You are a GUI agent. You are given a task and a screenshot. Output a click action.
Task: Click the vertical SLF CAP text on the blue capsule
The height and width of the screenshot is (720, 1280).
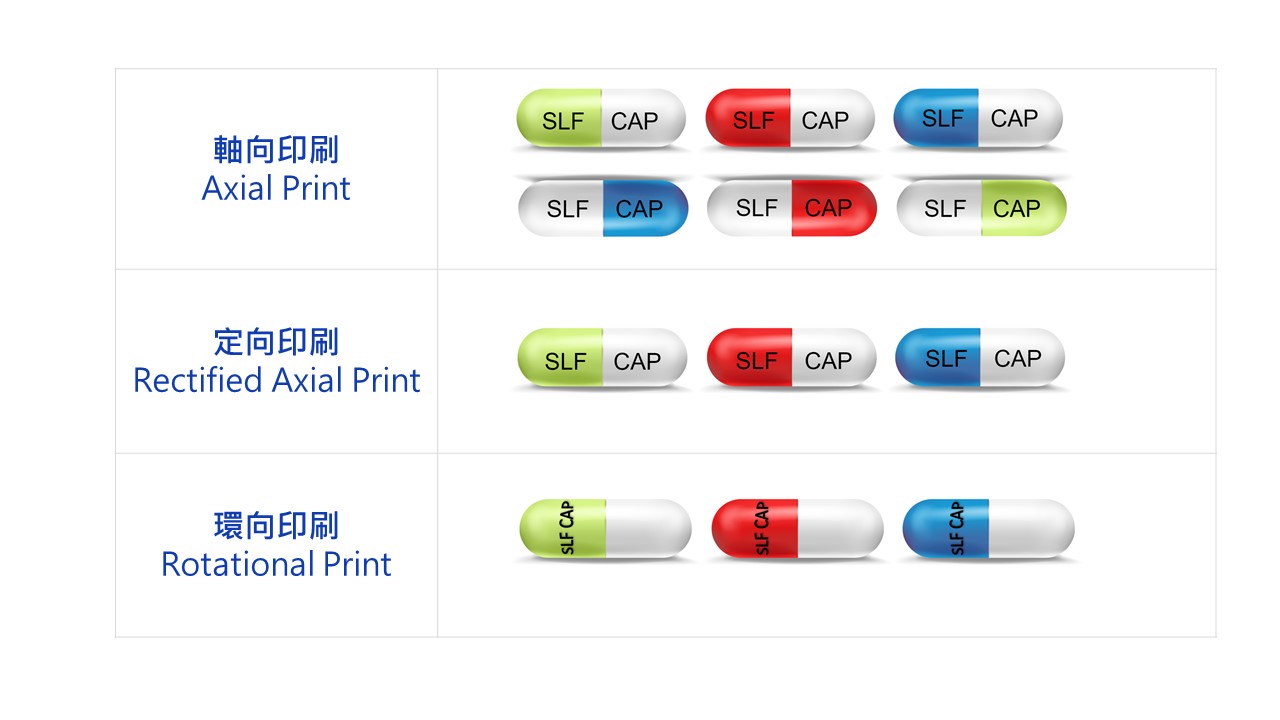pos(957,529)
